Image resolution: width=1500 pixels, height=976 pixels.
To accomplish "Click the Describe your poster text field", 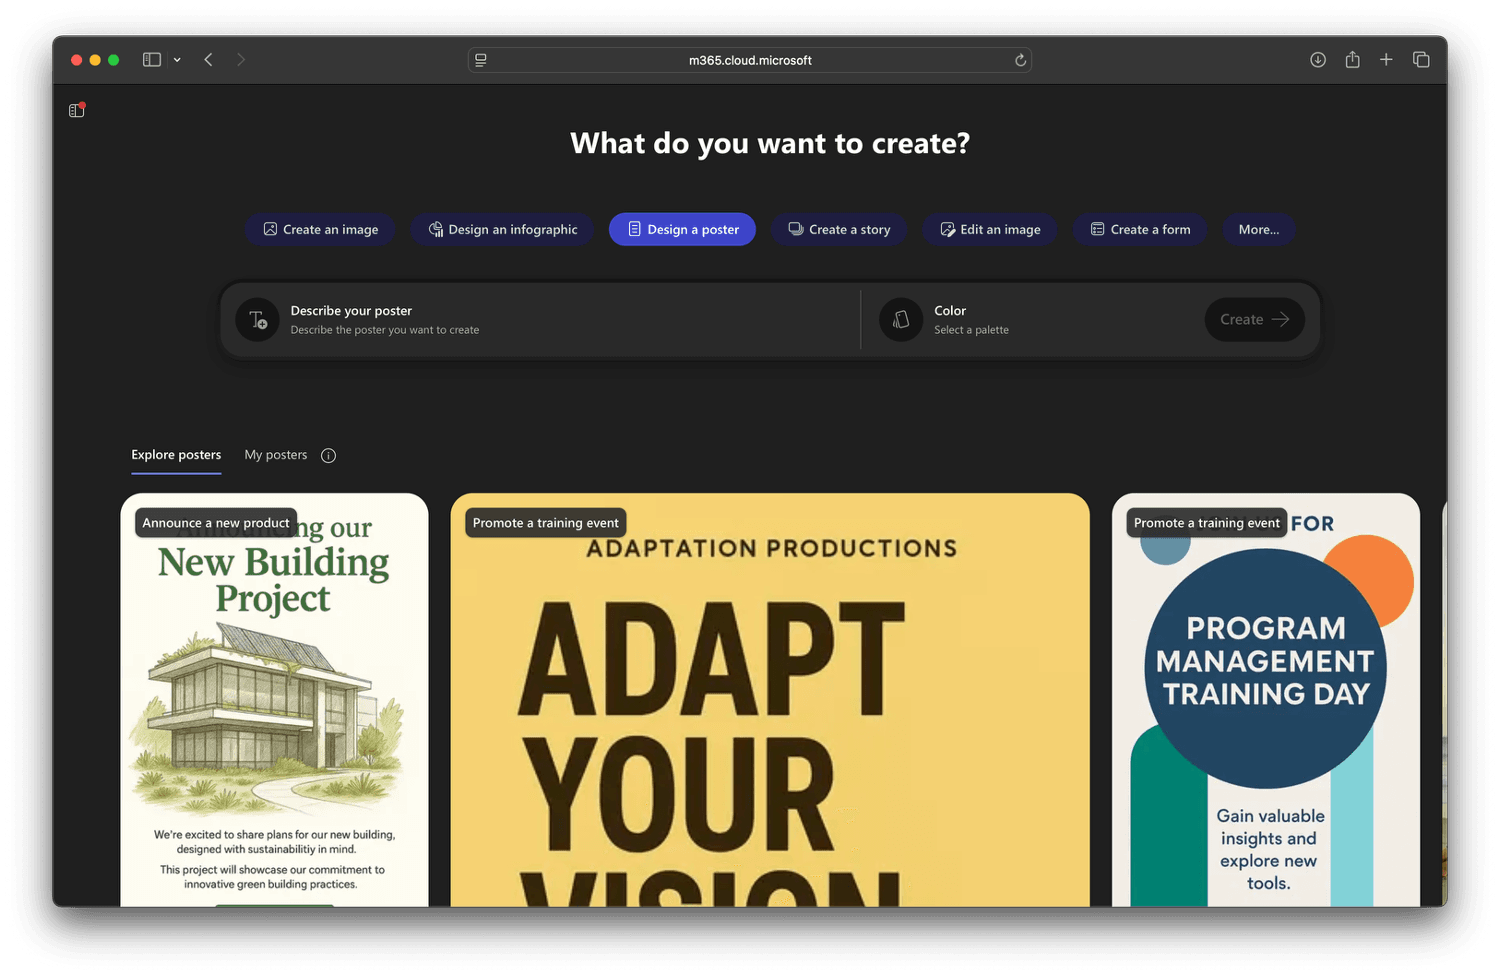I will [x=540, y=320].
